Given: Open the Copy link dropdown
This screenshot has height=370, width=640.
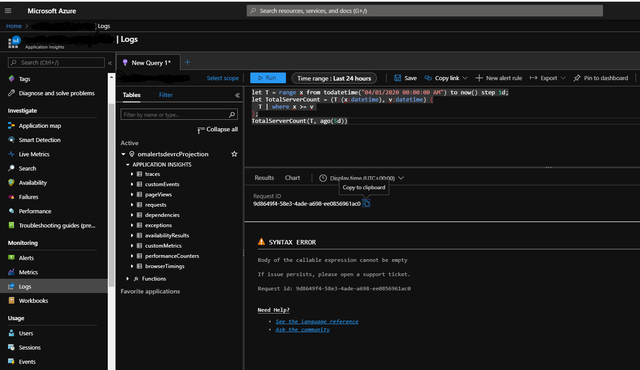Looking at the screenshot, I should coord(446,78).
